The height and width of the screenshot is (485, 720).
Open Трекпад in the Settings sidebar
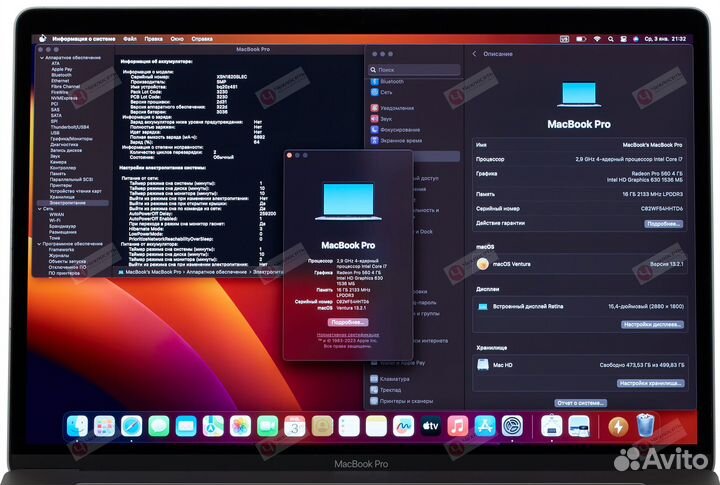[385, 390]
